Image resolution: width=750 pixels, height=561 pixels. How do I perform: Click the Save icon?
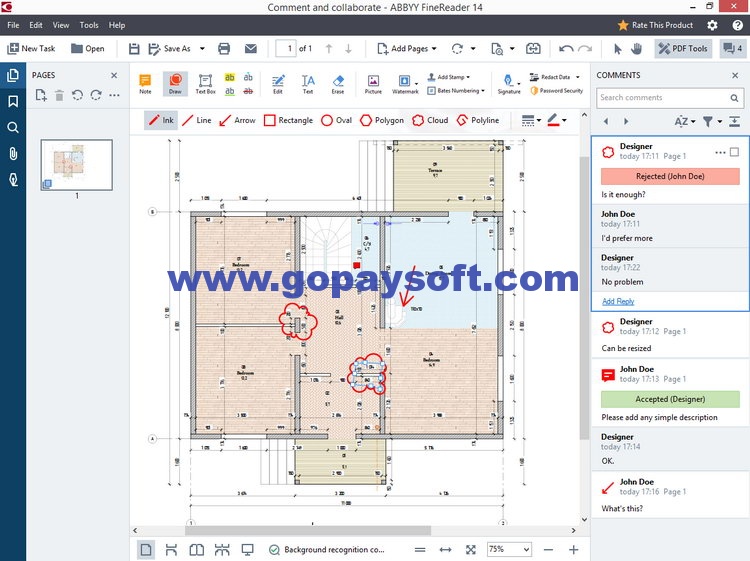tap(134, 49)
